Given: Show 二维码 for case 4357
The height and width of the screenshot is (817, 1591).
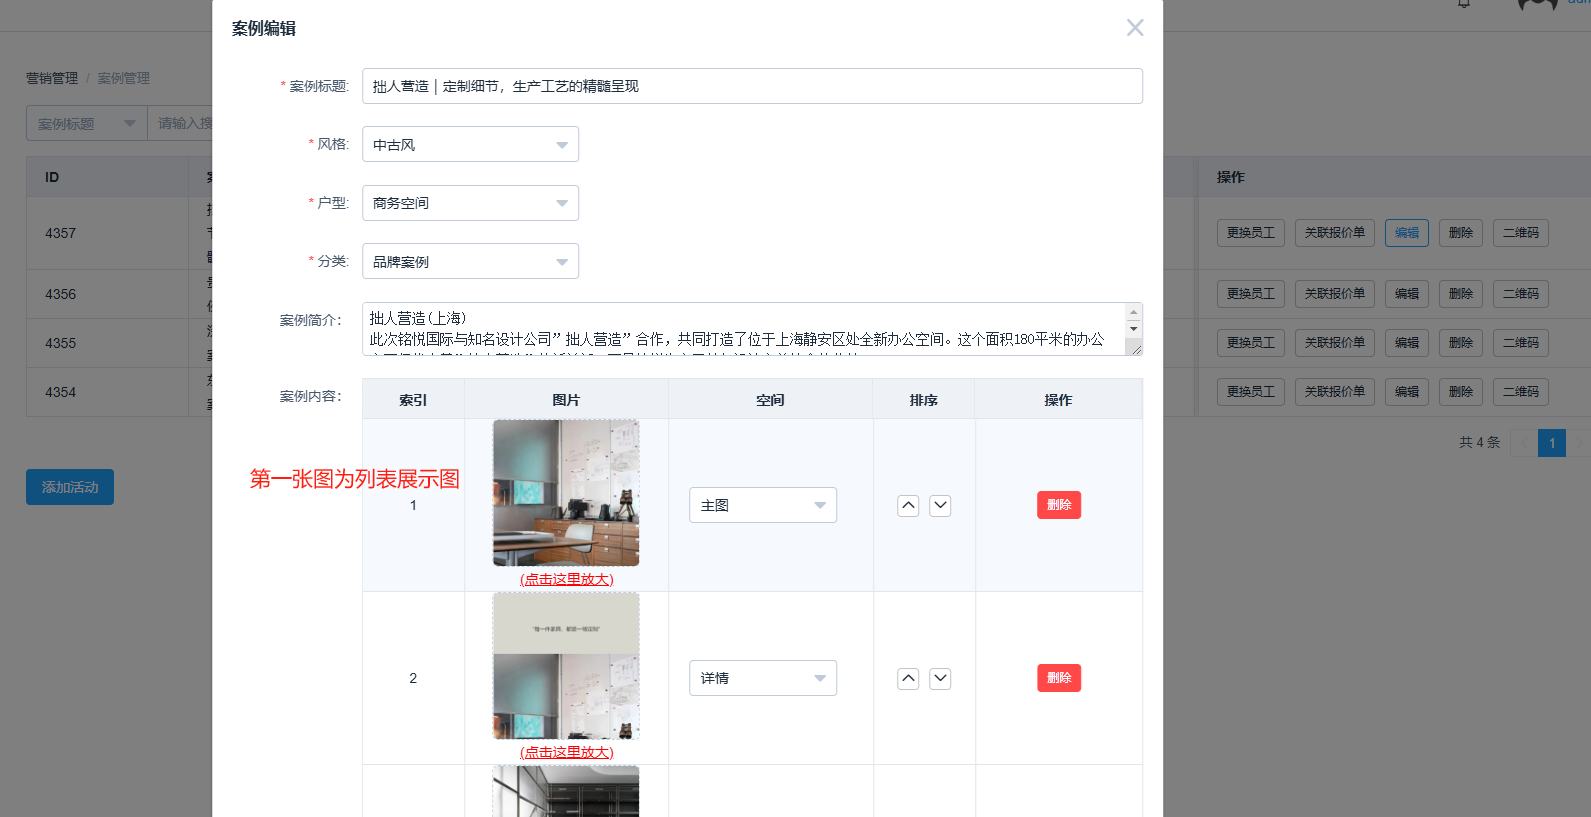Looking at the screenshot, I should point(1521,233).
